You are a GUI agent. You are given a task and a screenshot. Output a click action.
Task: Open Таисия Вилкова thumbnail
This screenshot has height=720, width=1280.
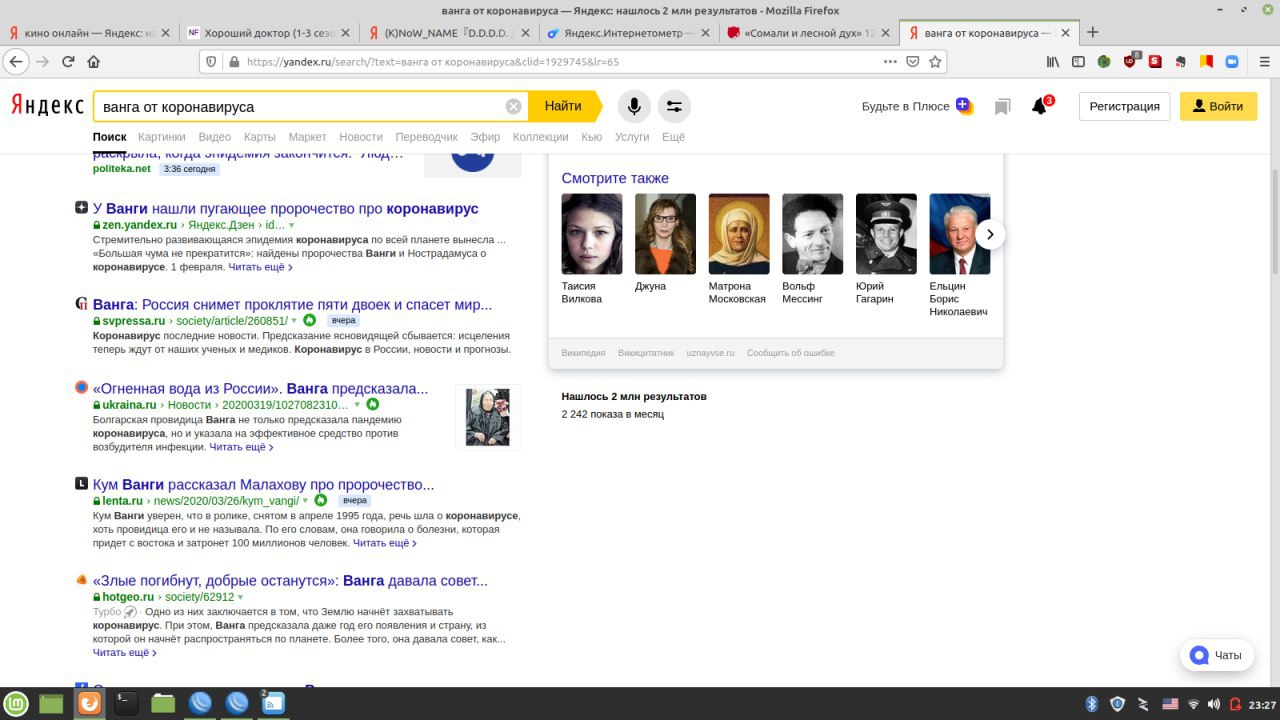coord(592,234)
